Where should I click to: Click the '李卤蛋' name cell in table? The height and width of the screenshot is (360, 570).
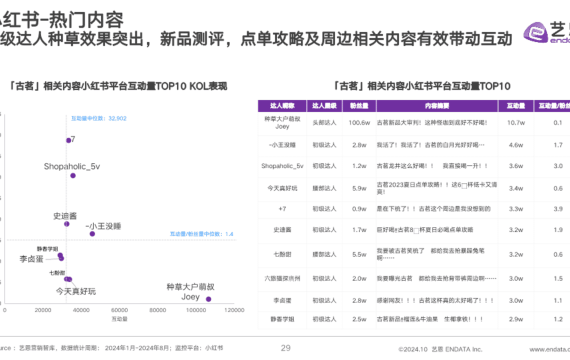click(282, 301)
